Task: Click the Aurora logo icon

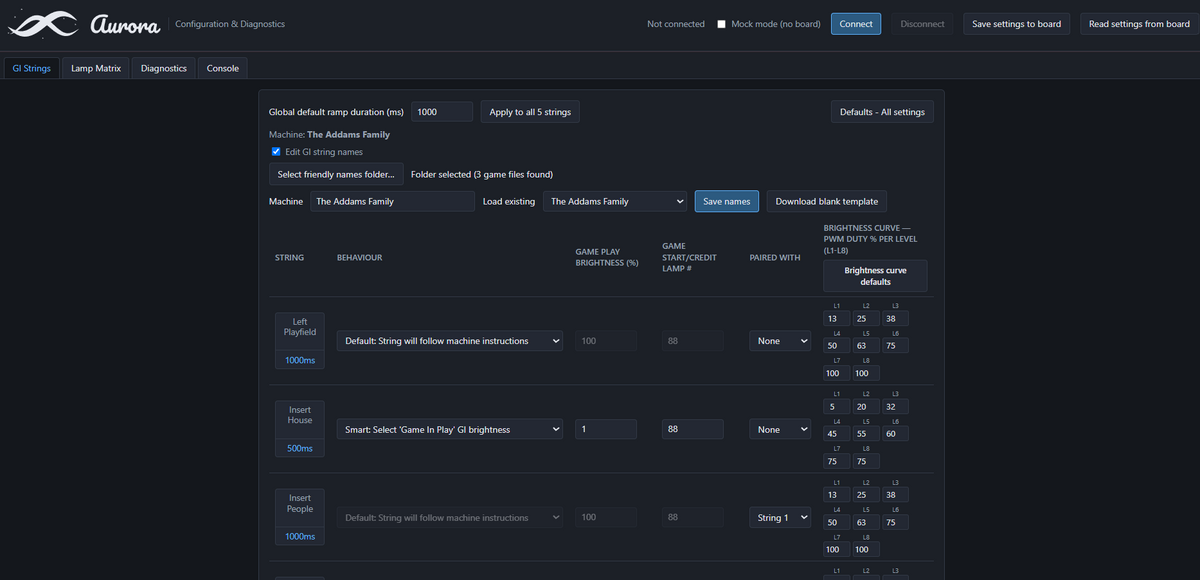Action: [x=43, y=24]
